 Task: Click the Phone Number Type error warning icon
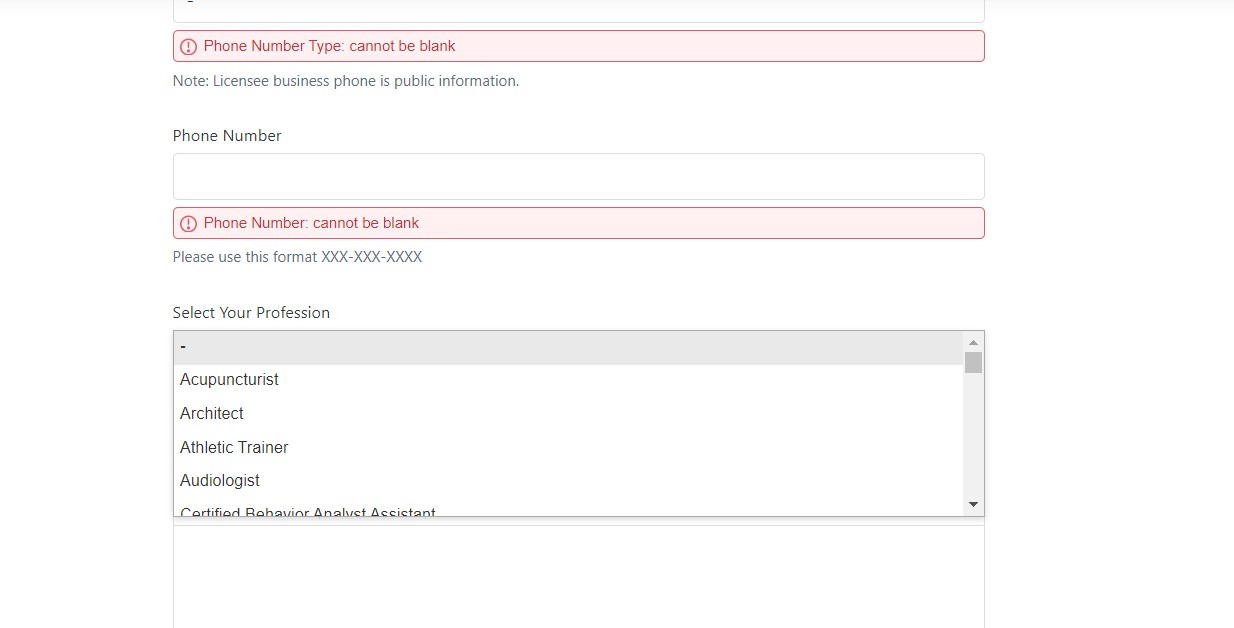coord(188,47)
